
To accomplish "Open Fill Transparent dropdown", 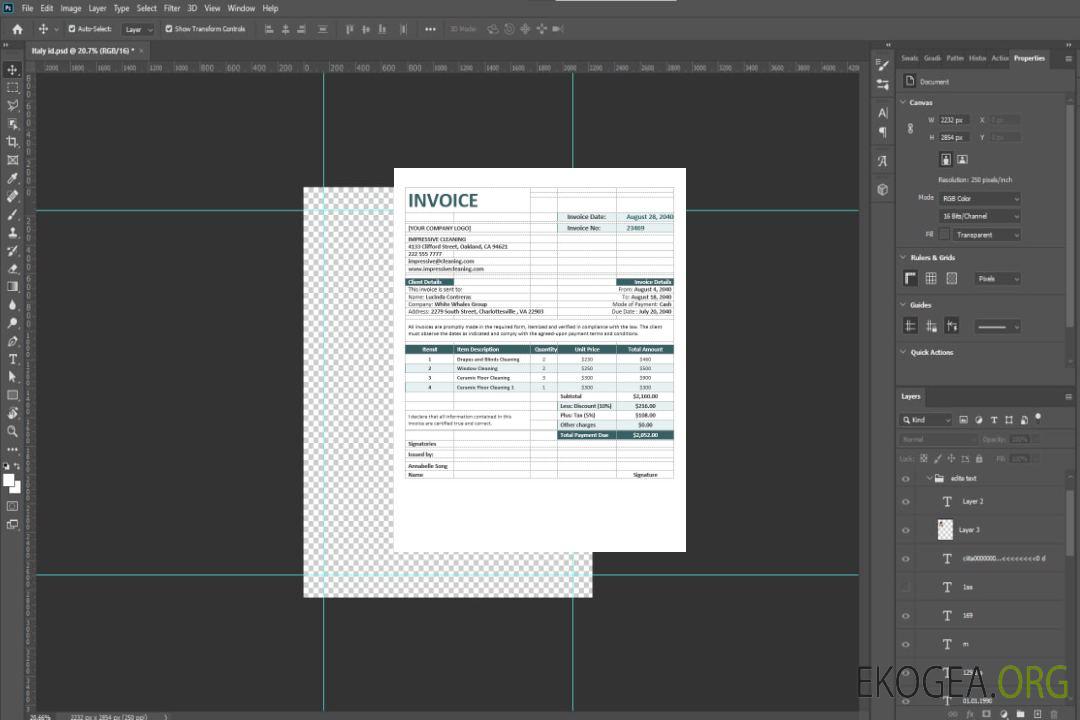I will coord(987,235).
